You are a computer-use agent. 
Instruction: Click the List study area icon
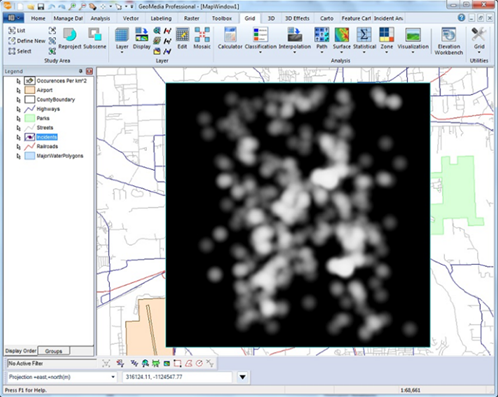[x=12, y=30]
